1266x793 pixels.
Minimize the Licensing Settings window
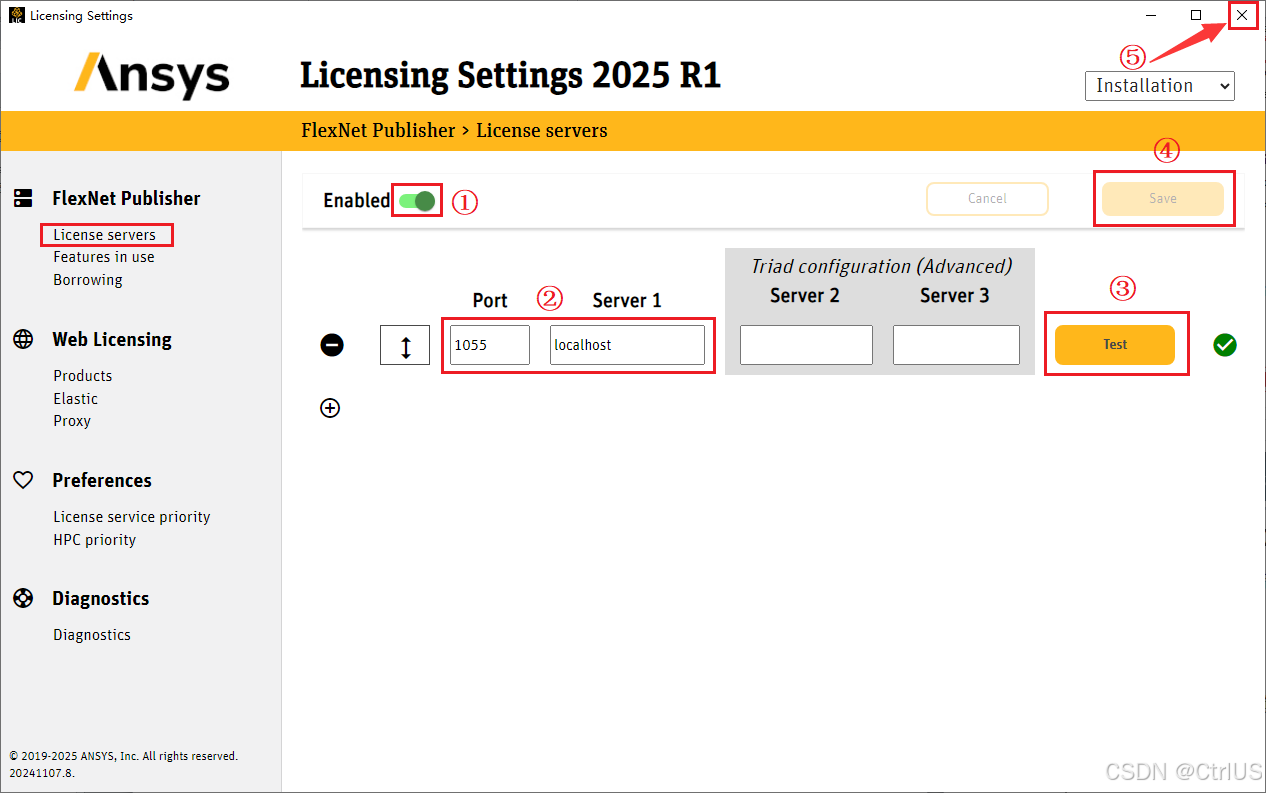pos(1151,15)
